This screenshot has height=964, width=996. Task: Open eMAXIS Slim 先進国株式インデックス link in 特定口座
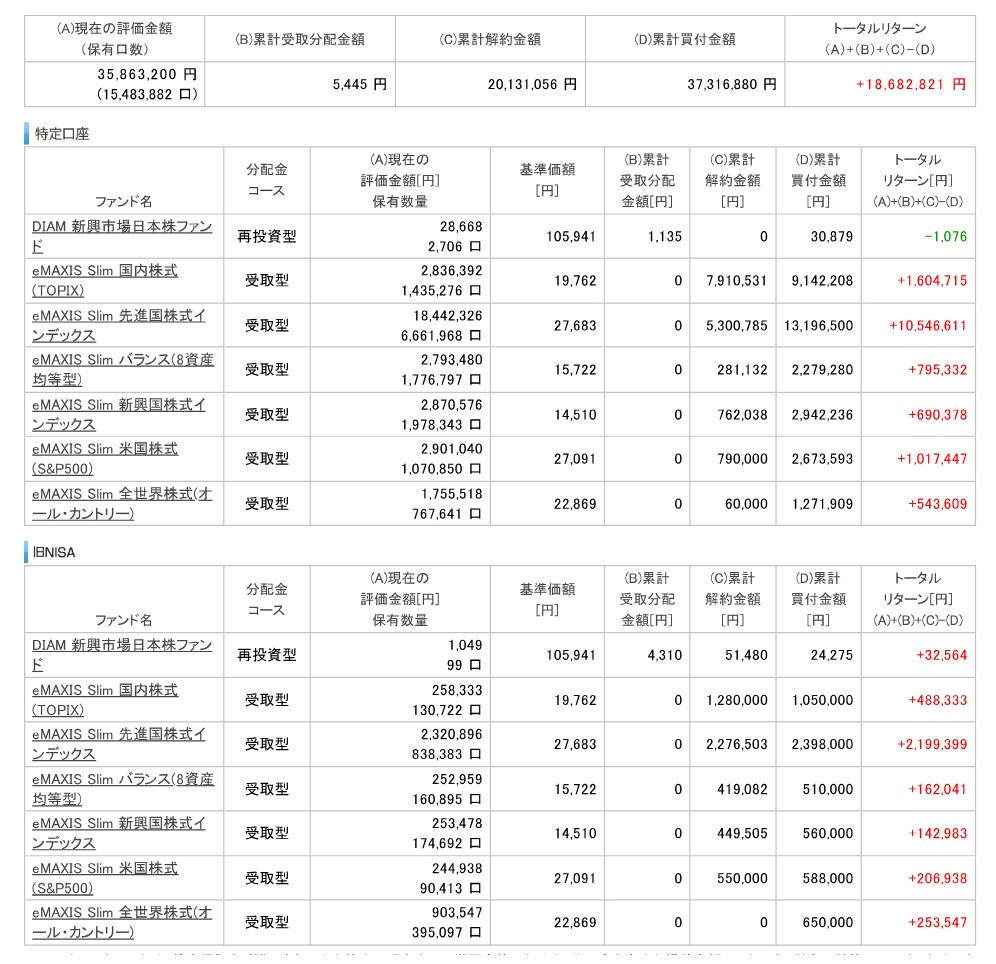[x=119, y=325]
